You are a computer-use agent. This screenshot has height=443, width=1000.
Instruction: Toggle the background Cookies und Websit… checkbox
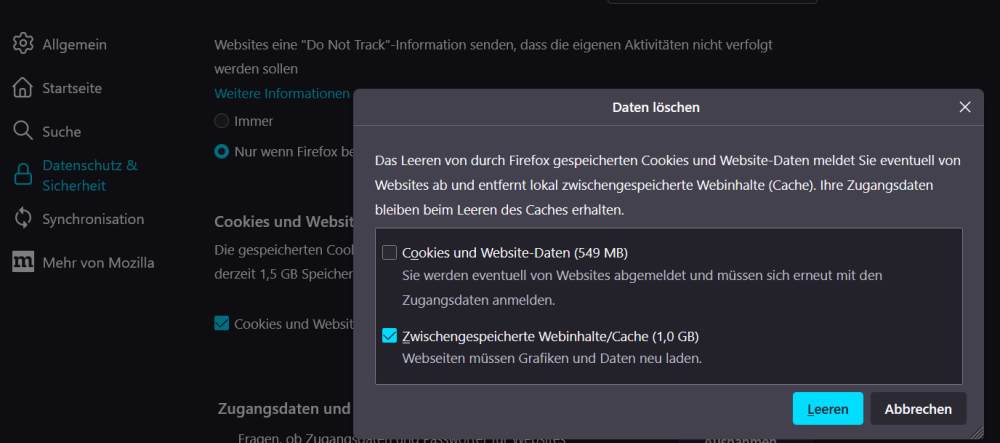tap(222, 323)
